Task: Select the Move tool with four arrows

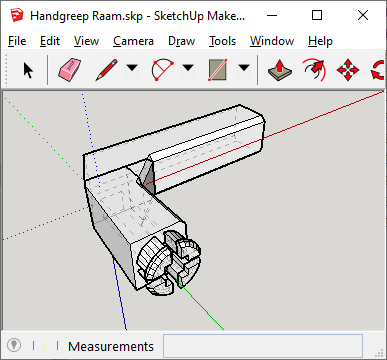Action: pos(348,70)
